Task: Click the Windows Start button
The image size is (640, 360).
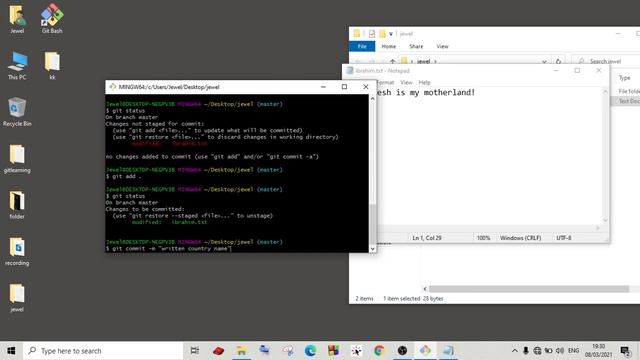Action: click(x=11, y=351)
